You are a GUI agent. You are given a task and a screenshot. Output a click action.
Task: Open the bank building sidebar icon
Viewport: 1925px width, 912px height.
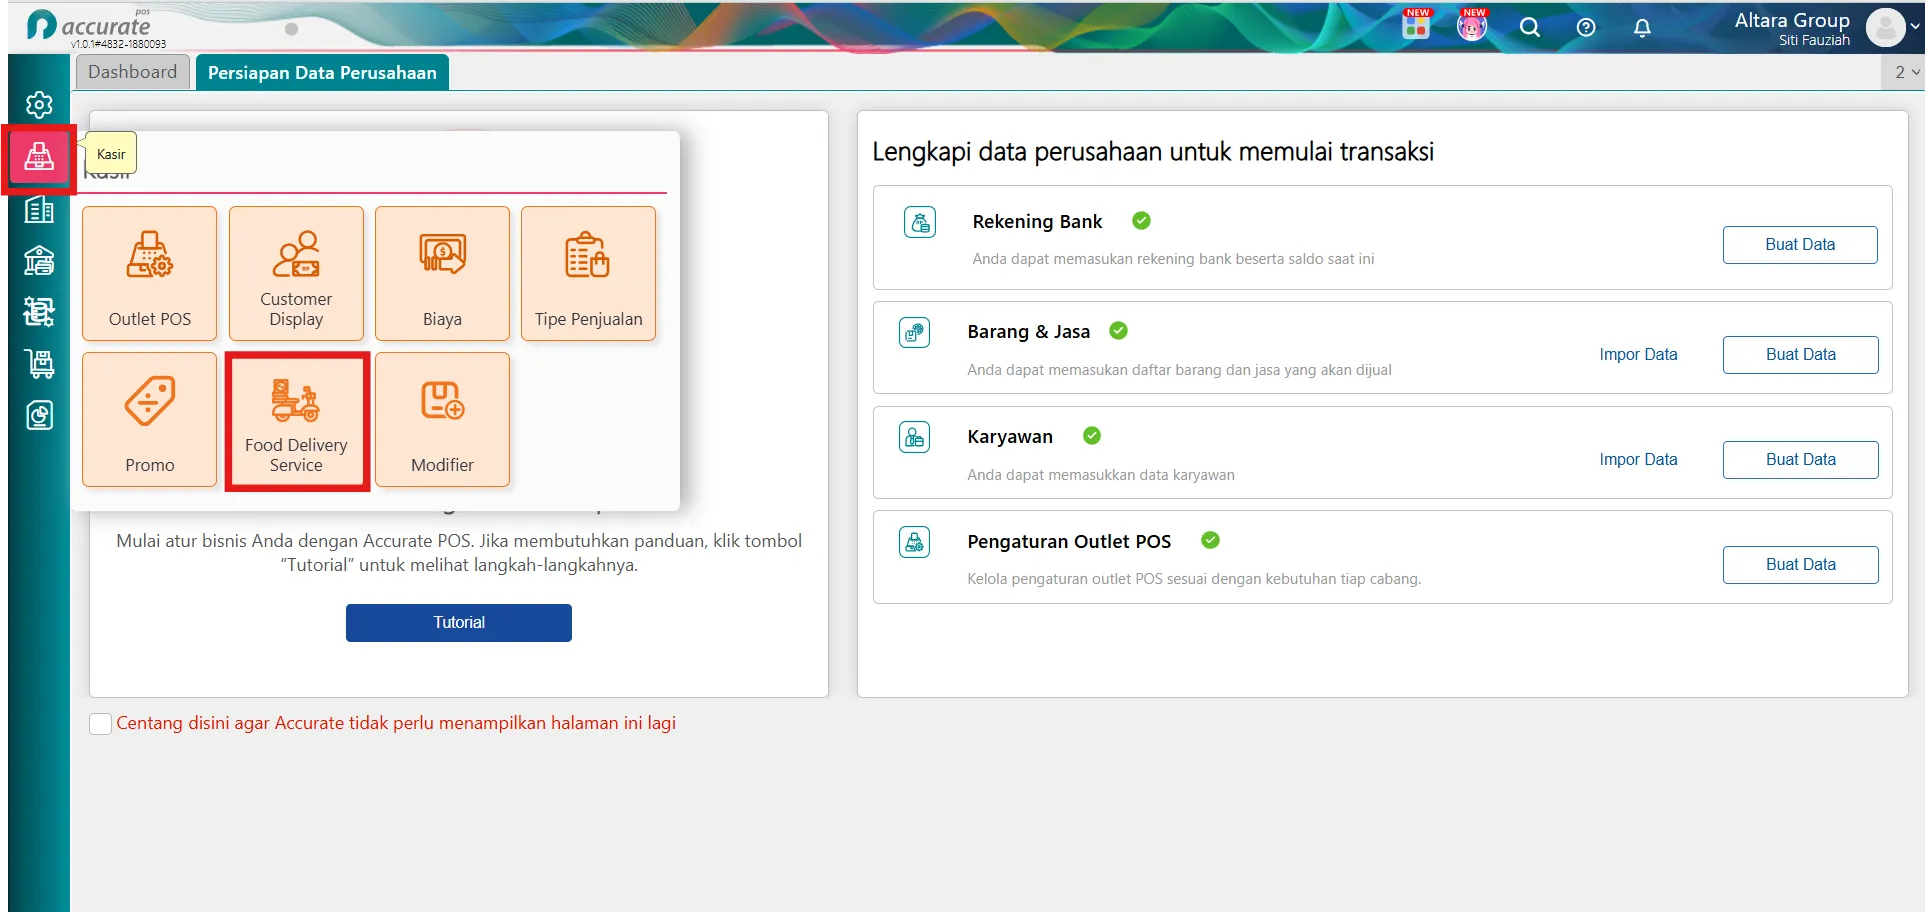[39, 261]
